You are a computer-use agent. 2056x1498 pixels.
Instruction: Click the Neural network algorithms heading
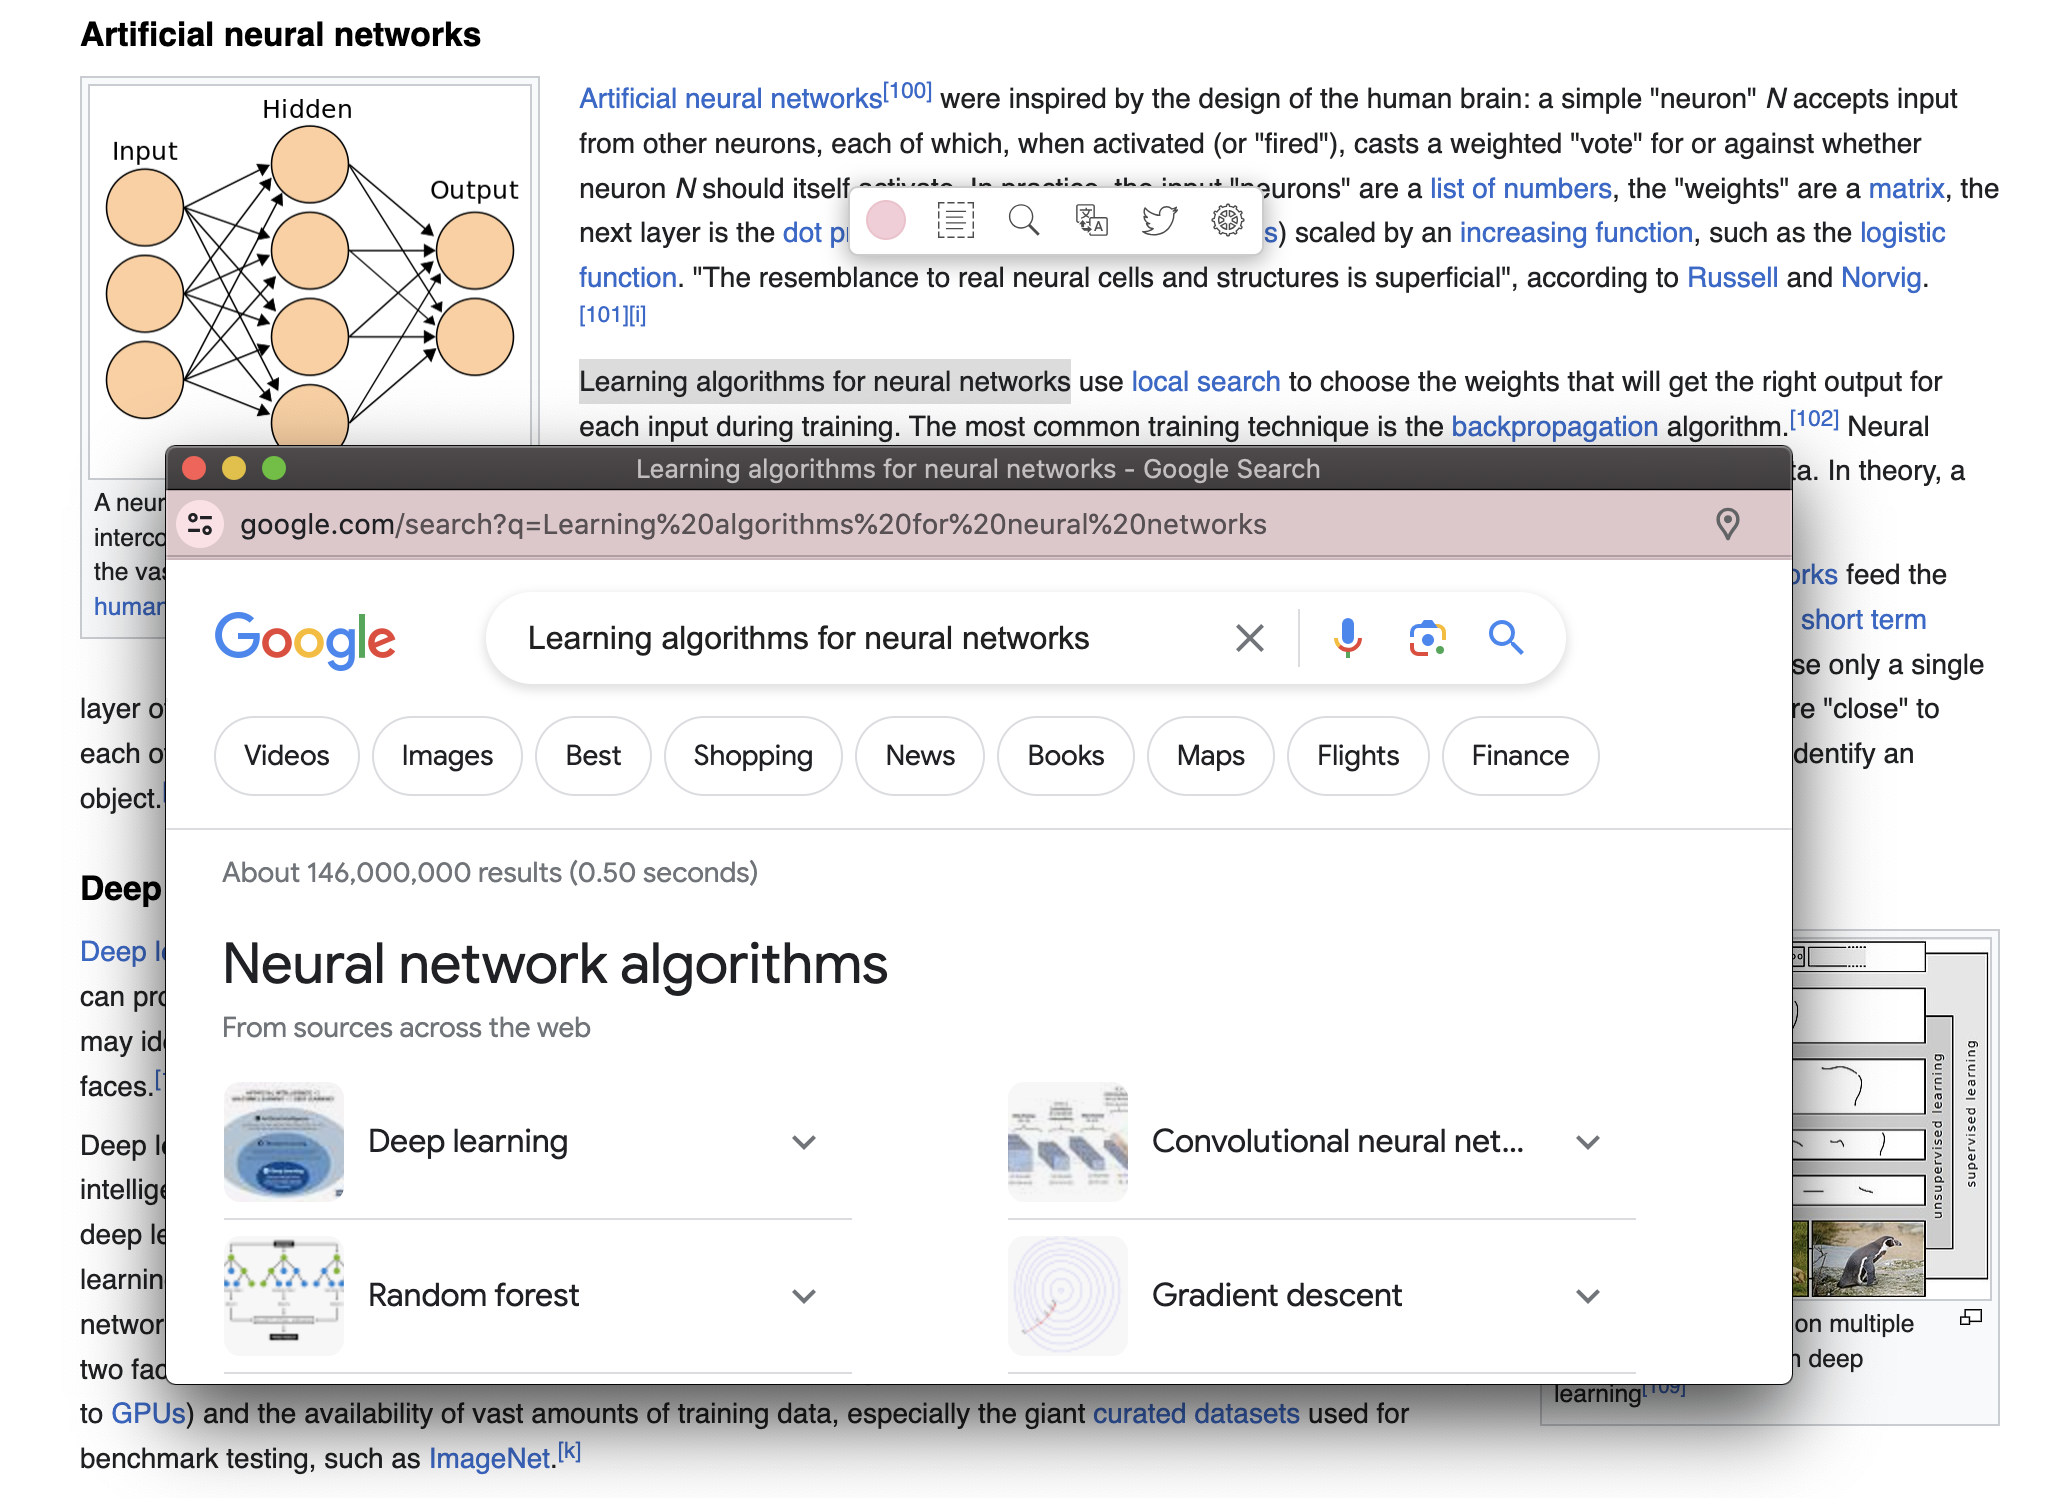tap(555, 964)
